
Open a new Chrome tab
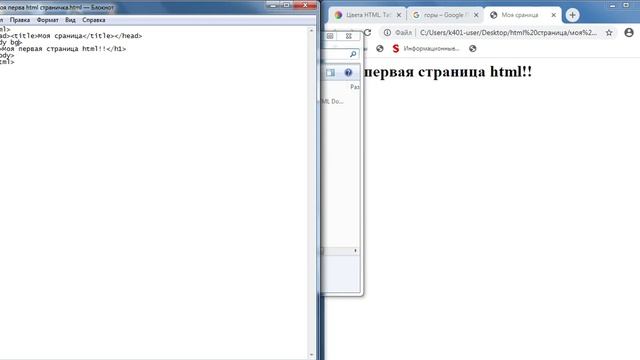572,15
